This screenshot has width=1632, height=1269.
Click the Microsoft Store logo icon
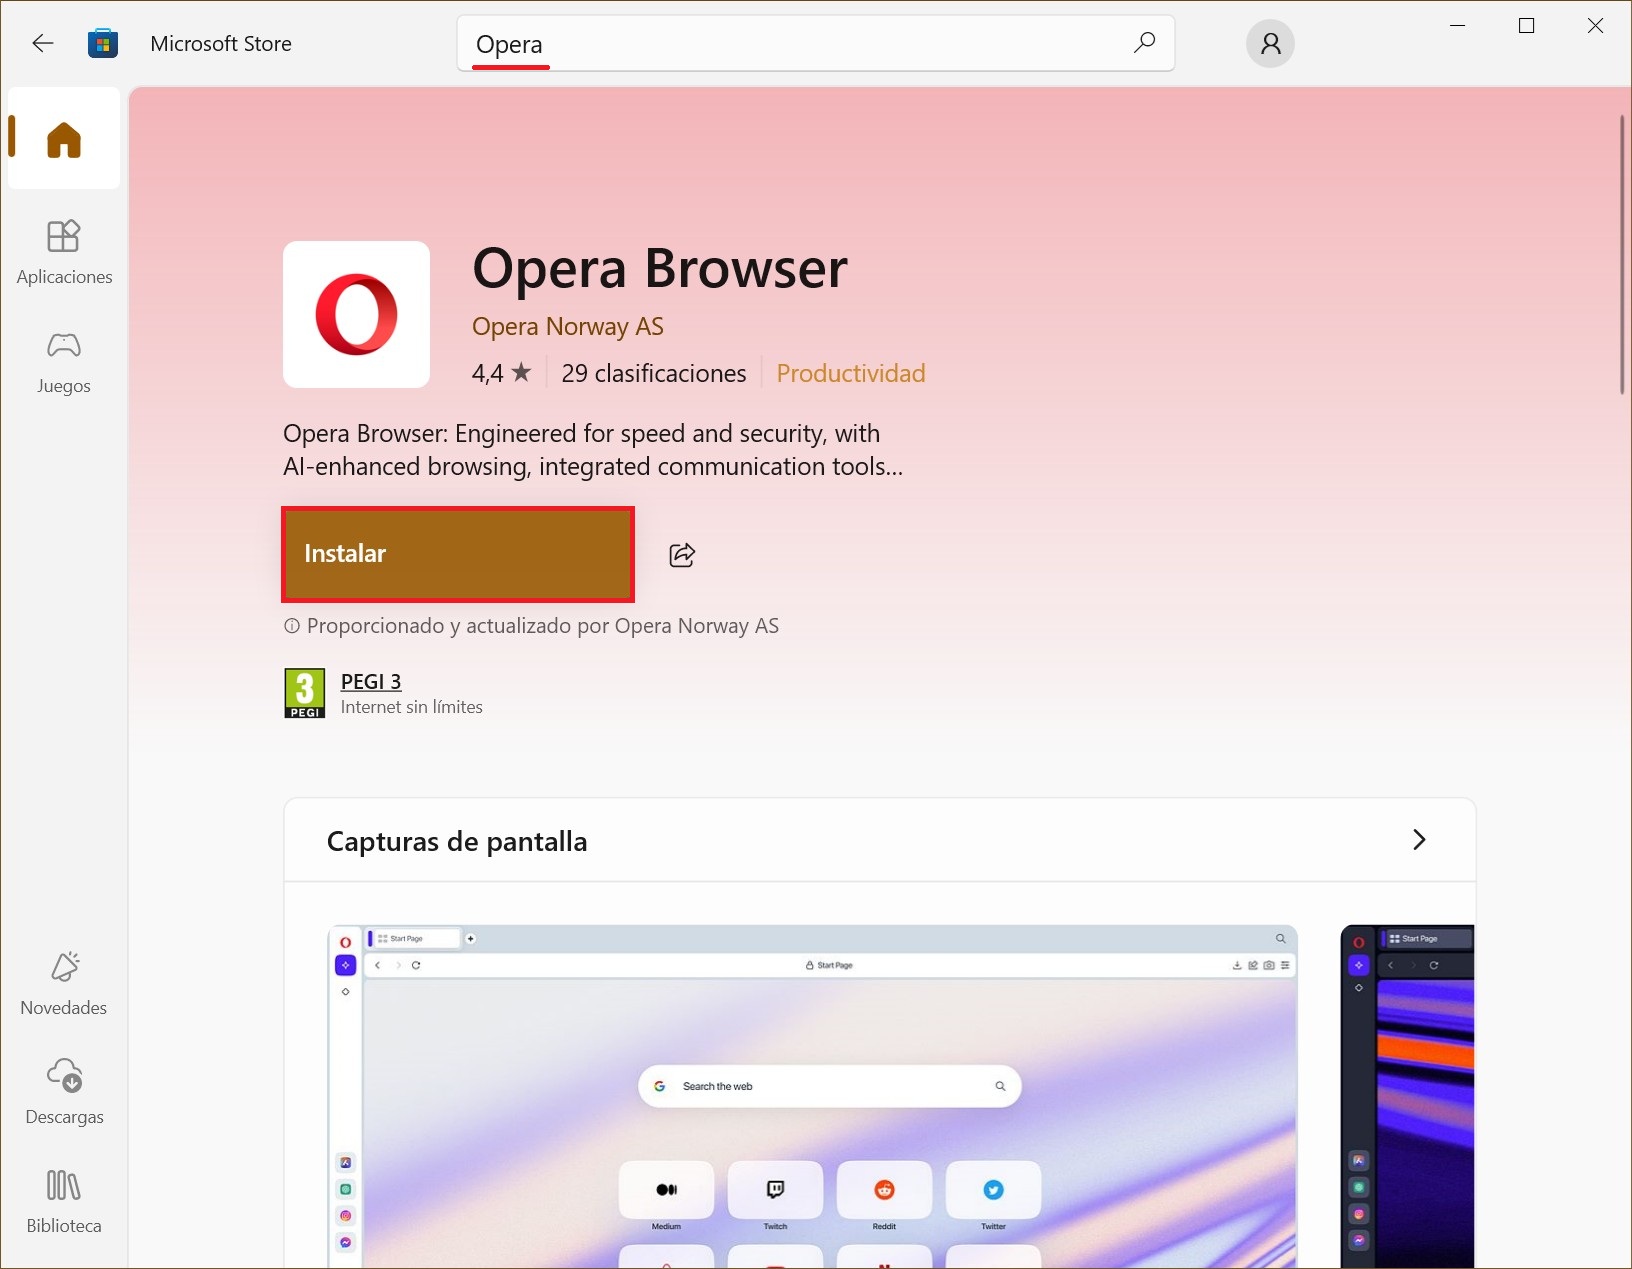pos(103,43)
